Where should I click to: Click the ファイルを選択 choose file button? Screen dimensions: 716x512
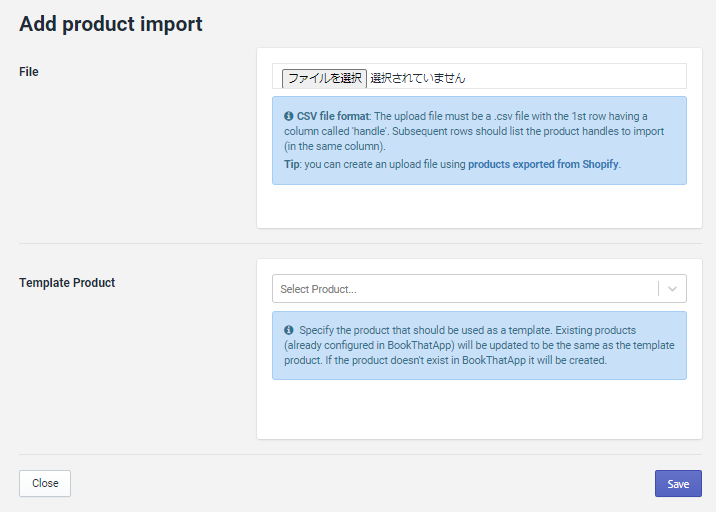point(324,77)
